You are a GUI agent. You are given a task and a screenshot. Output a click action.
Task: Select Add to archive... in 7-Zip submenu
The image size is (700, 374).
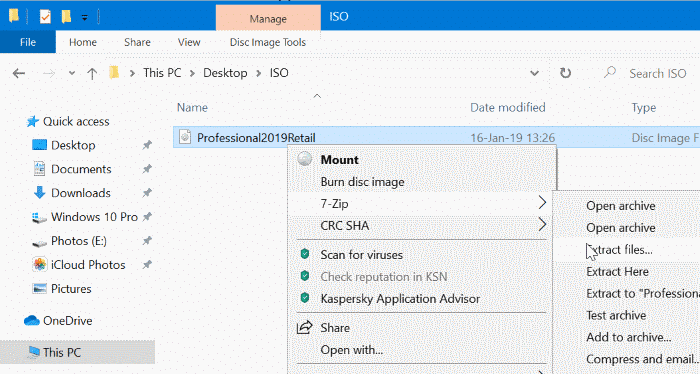click(x=629, y=337)
